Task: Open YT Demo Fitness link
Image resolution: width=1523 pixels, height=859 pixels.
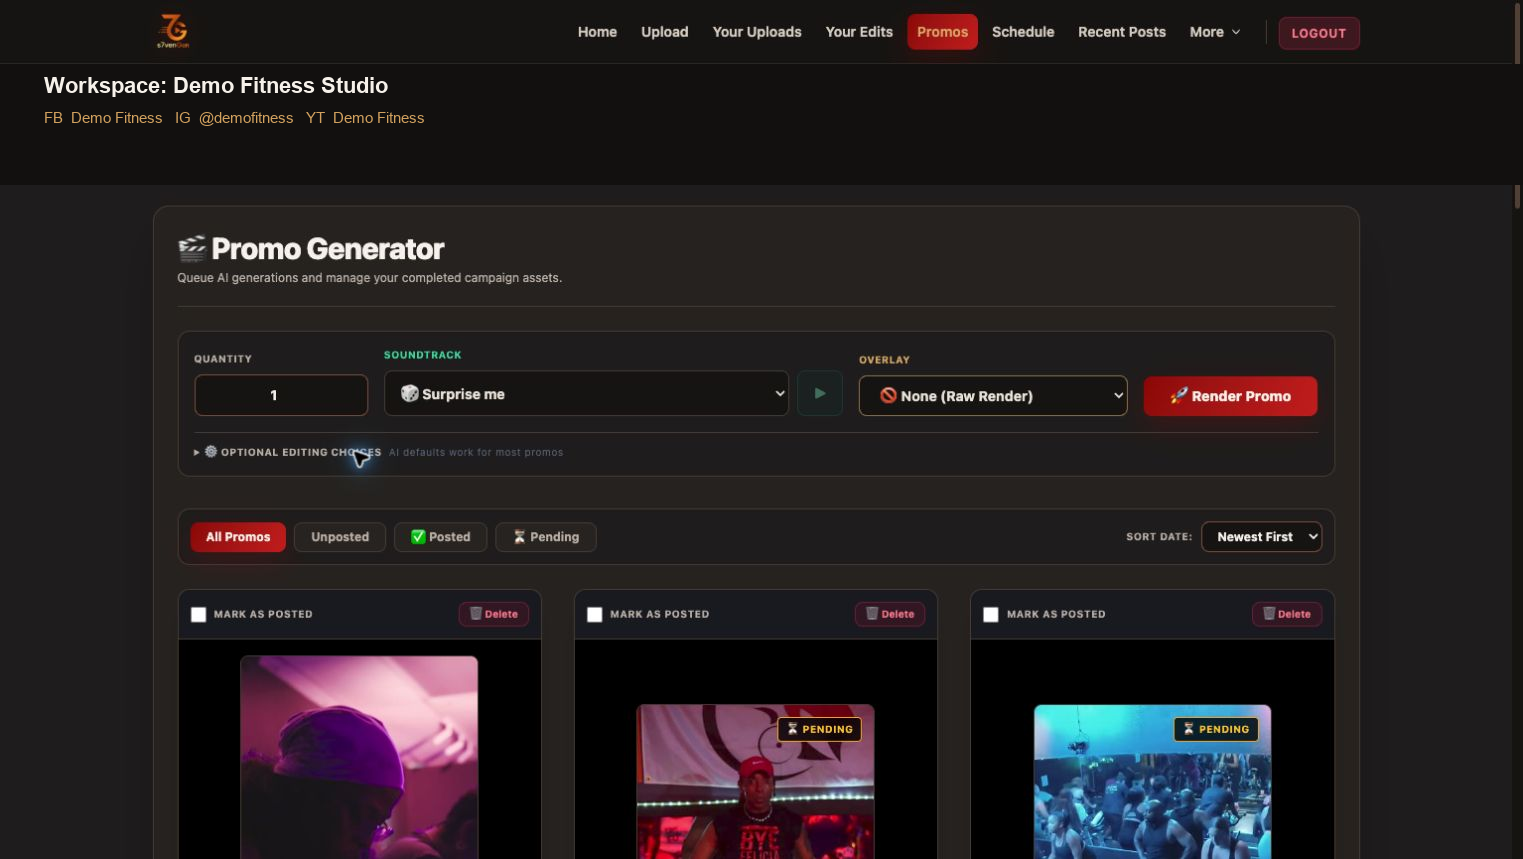Action: coord(365,118)
